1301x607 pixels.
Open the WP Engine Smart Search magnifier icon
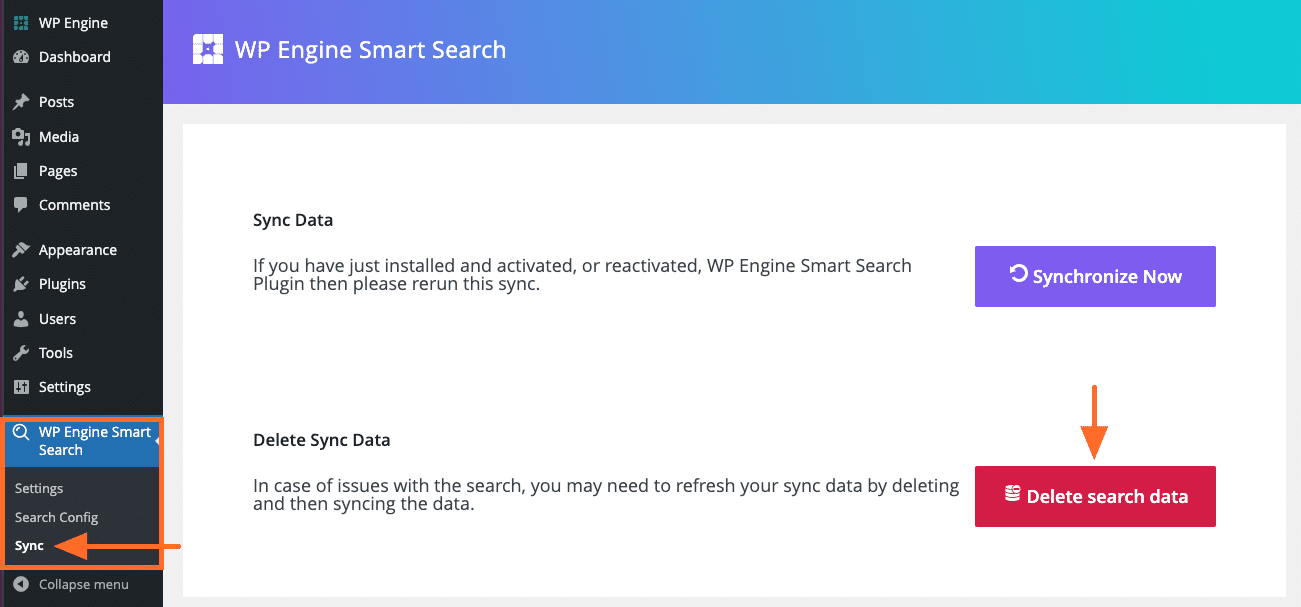pyautogui.click(x=22, y=431)
